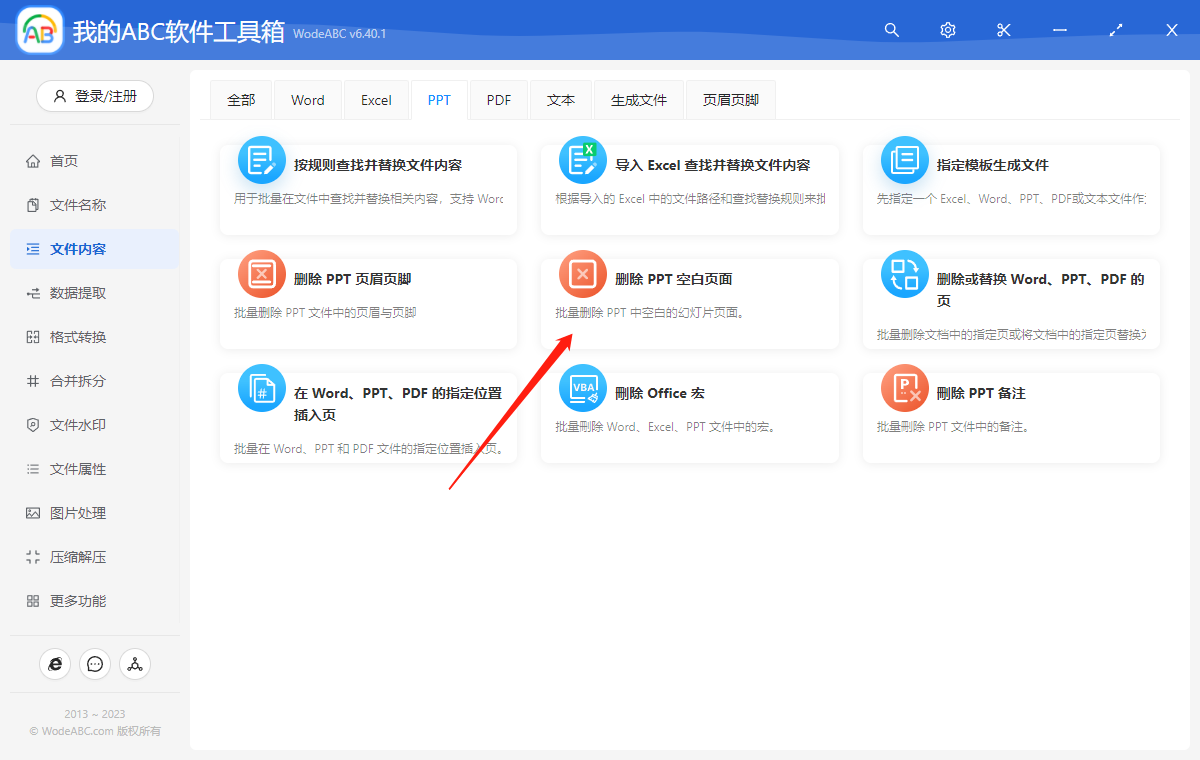Click the scissors screenshot tool icon

(x=1003, y=30)
